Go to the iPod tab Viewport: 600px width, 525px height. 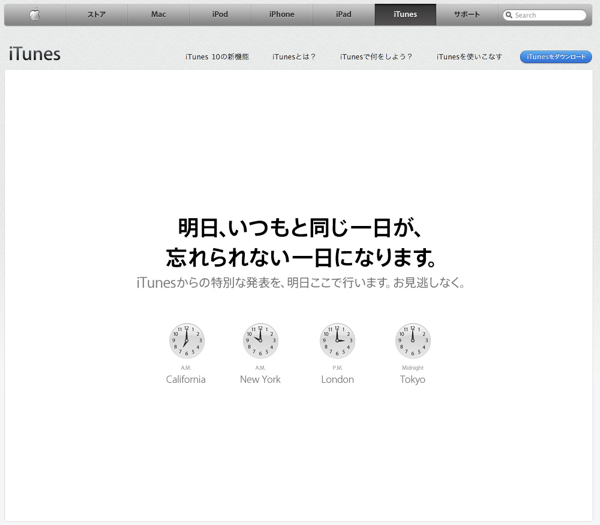click(220, 15)
